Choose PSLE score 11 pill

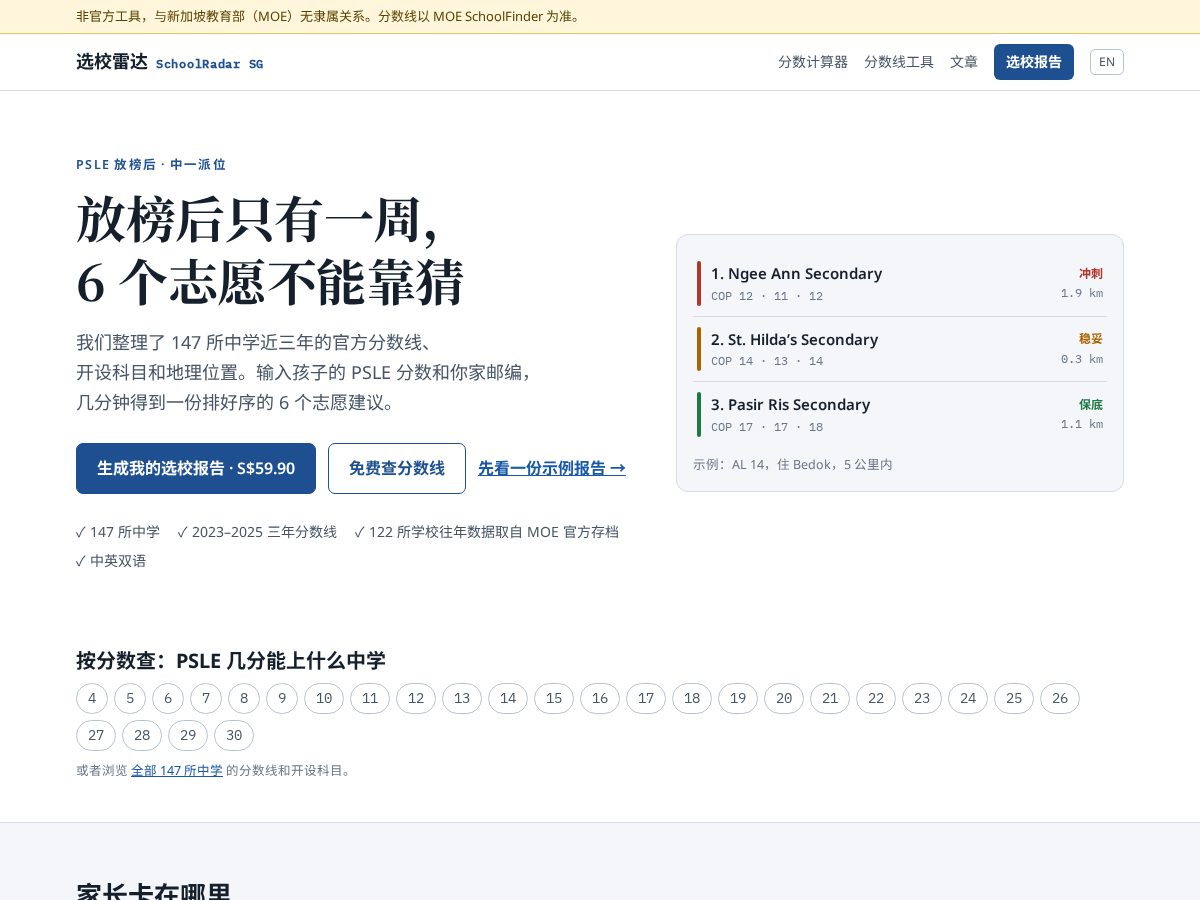[370, 698]
